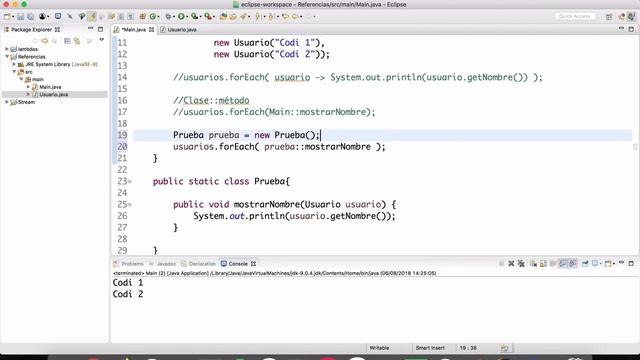Click the Debug bug icon
640x360 pixels.
pyautogui.click(x=168, y=17)
